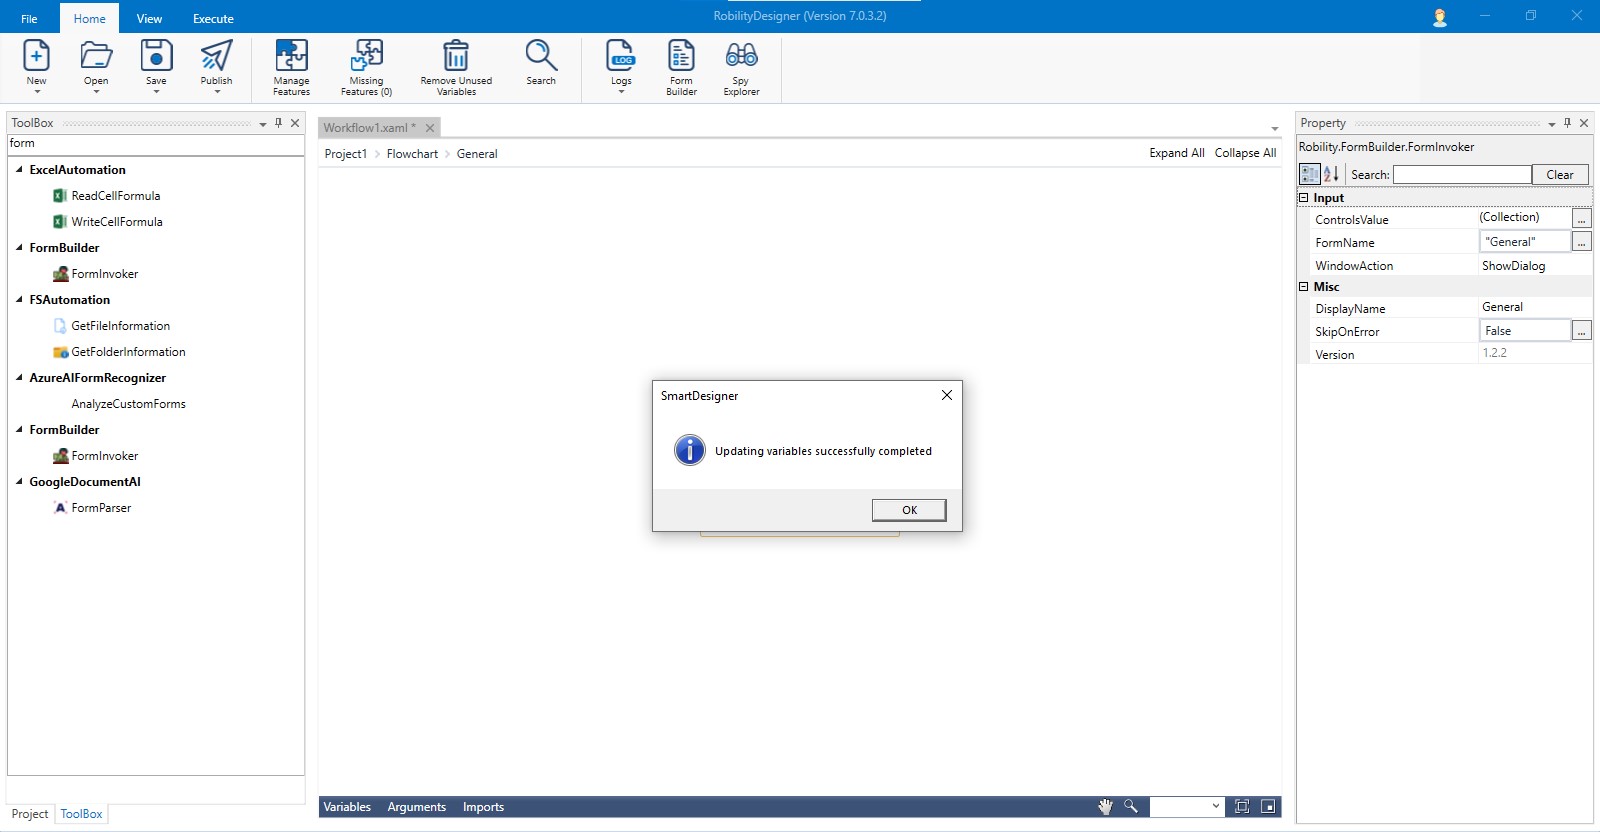
Task: Click the Manage Features icon
Action: click(x=291, y=67)
